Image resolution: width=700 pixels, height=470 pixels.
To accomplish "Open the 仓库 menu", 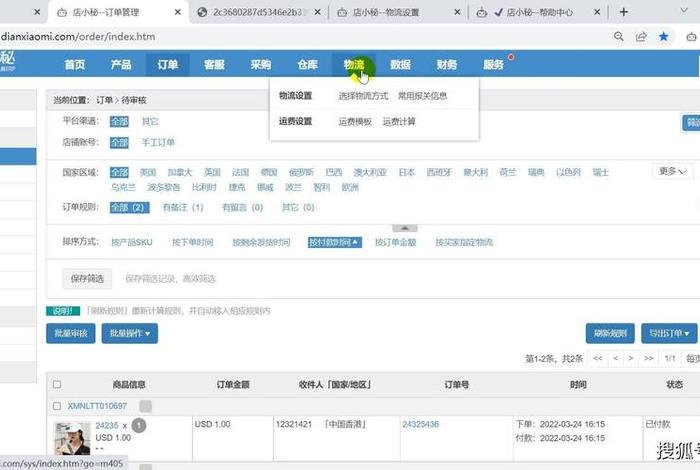I will 308,65.
